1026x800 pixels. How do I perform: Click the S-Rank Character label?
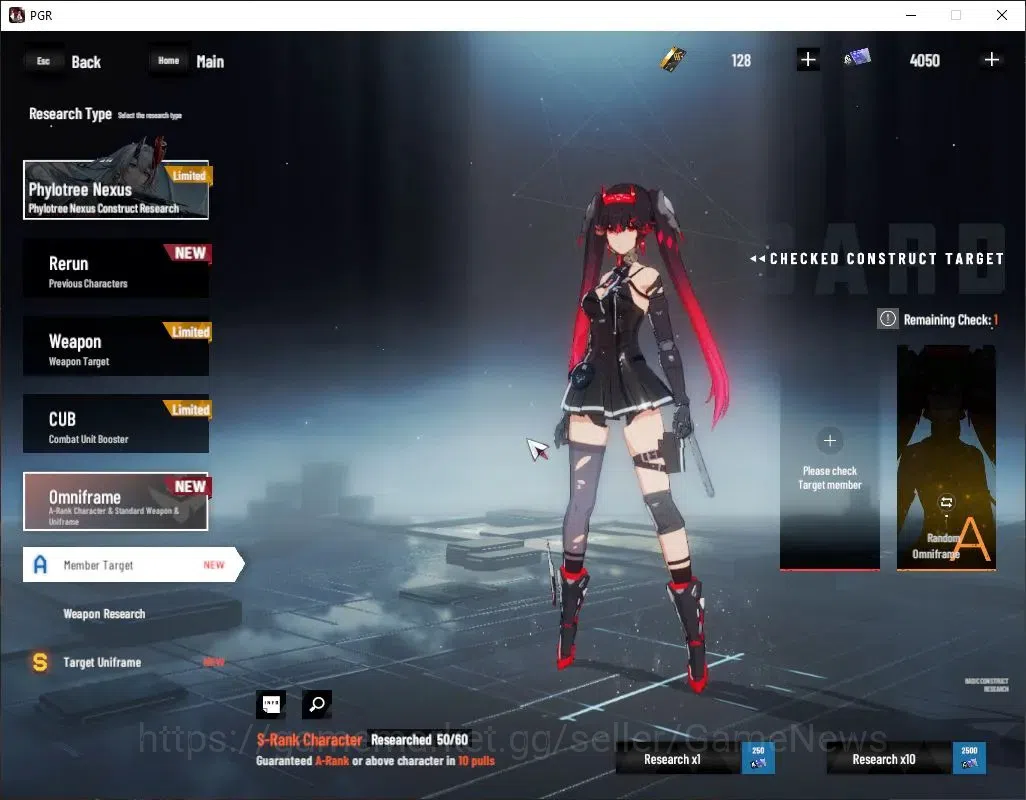tap(310, 740)
